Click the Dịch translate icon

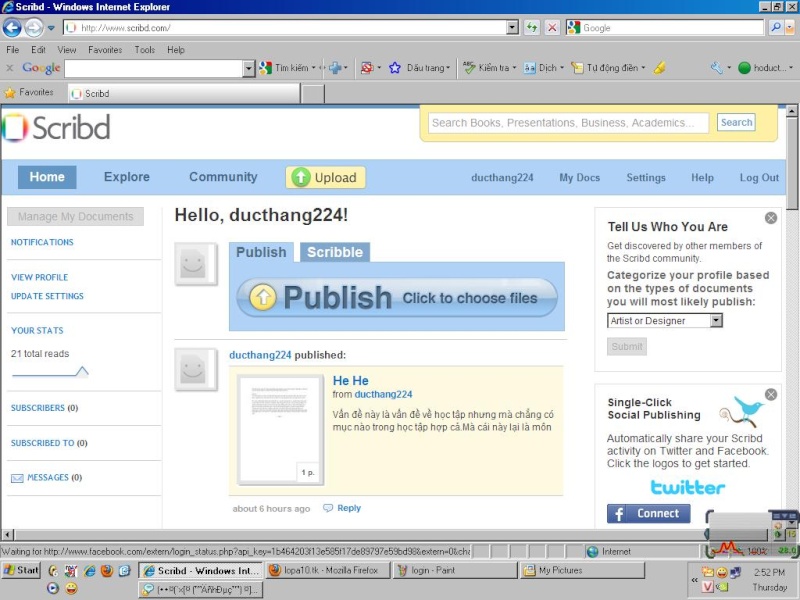pos(530,68)
